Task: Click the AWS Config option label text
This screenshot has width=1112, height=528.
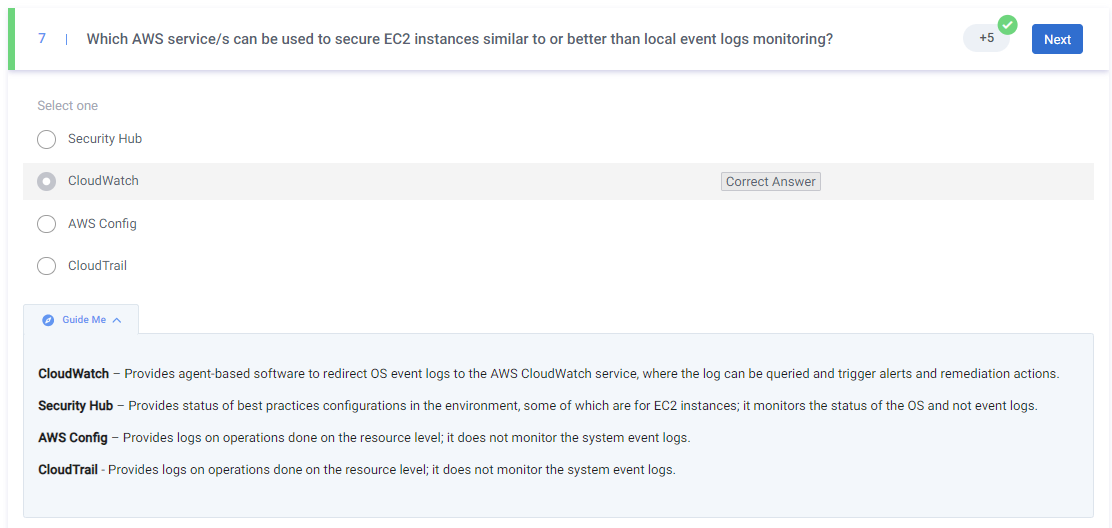Action: click(x=102, y=224)
